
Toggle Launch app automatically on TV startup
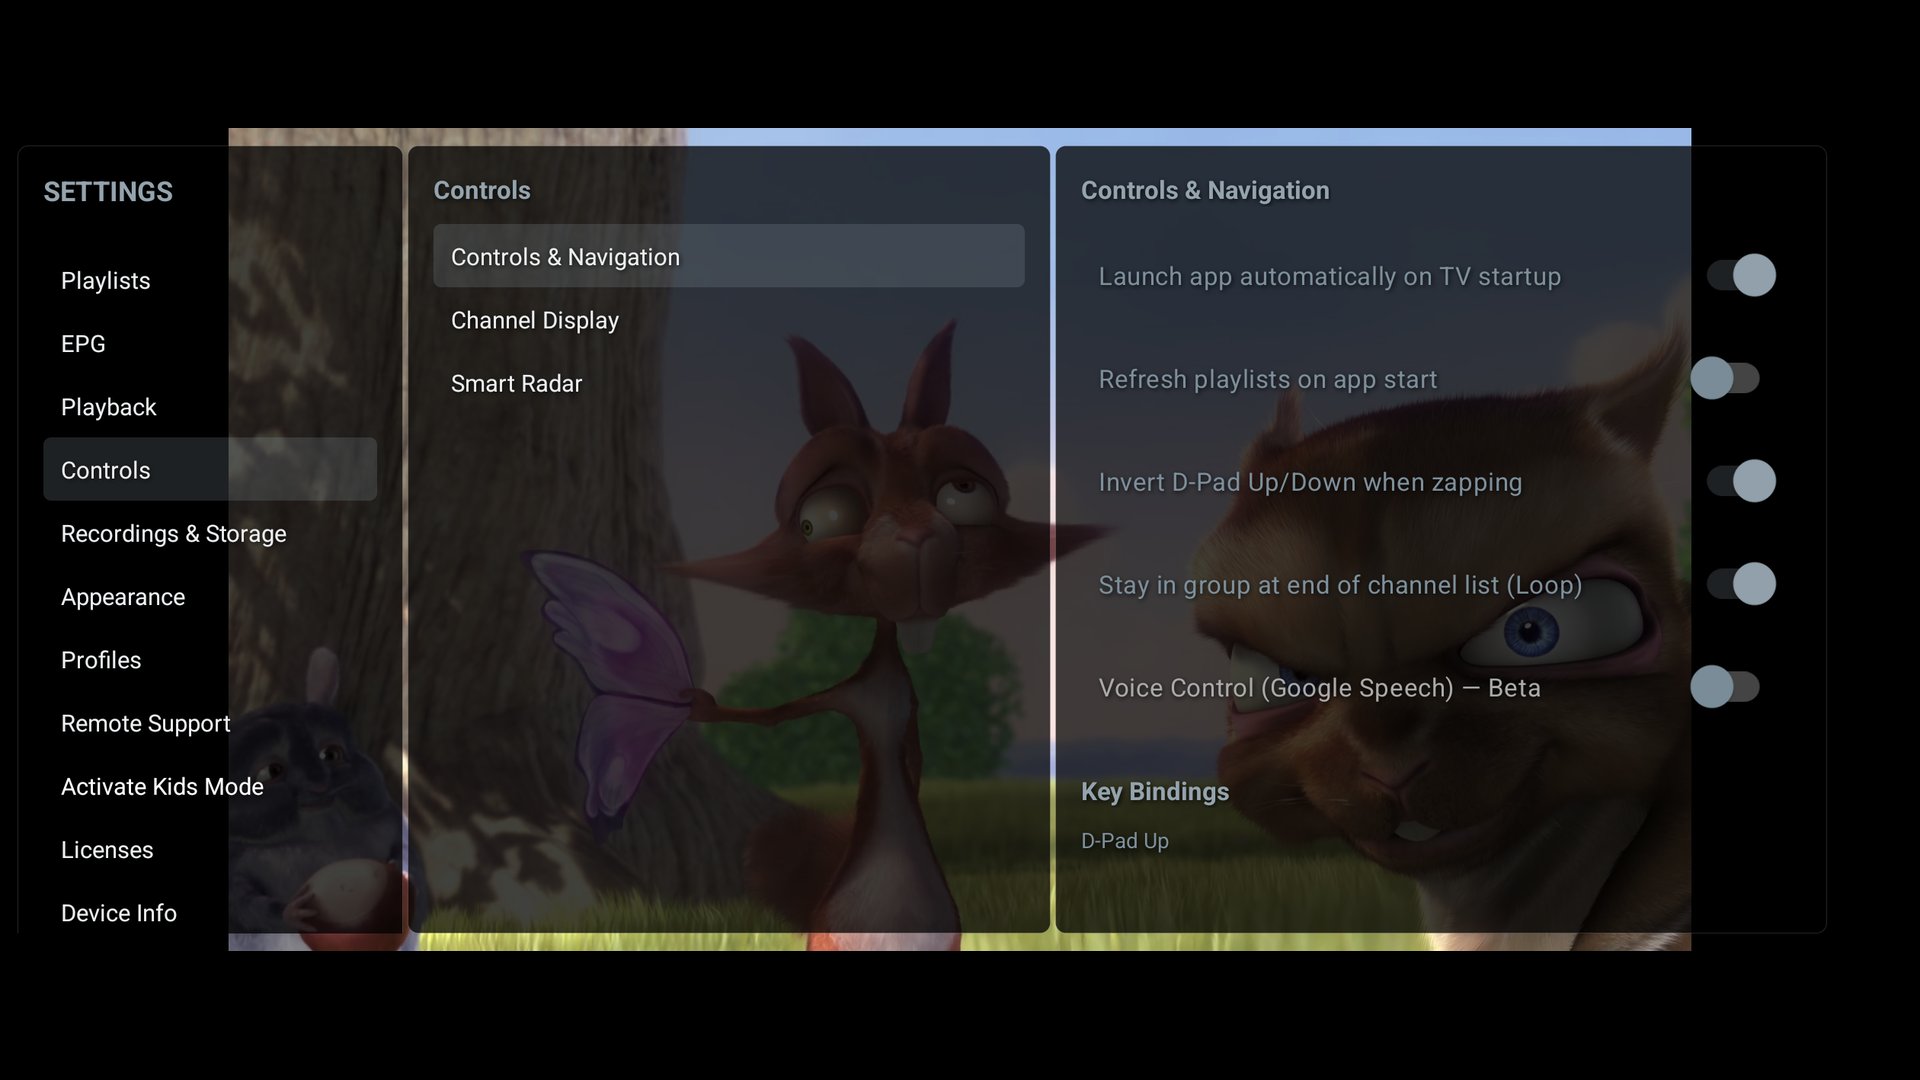pyautogui.click(x=1741, y=275)
